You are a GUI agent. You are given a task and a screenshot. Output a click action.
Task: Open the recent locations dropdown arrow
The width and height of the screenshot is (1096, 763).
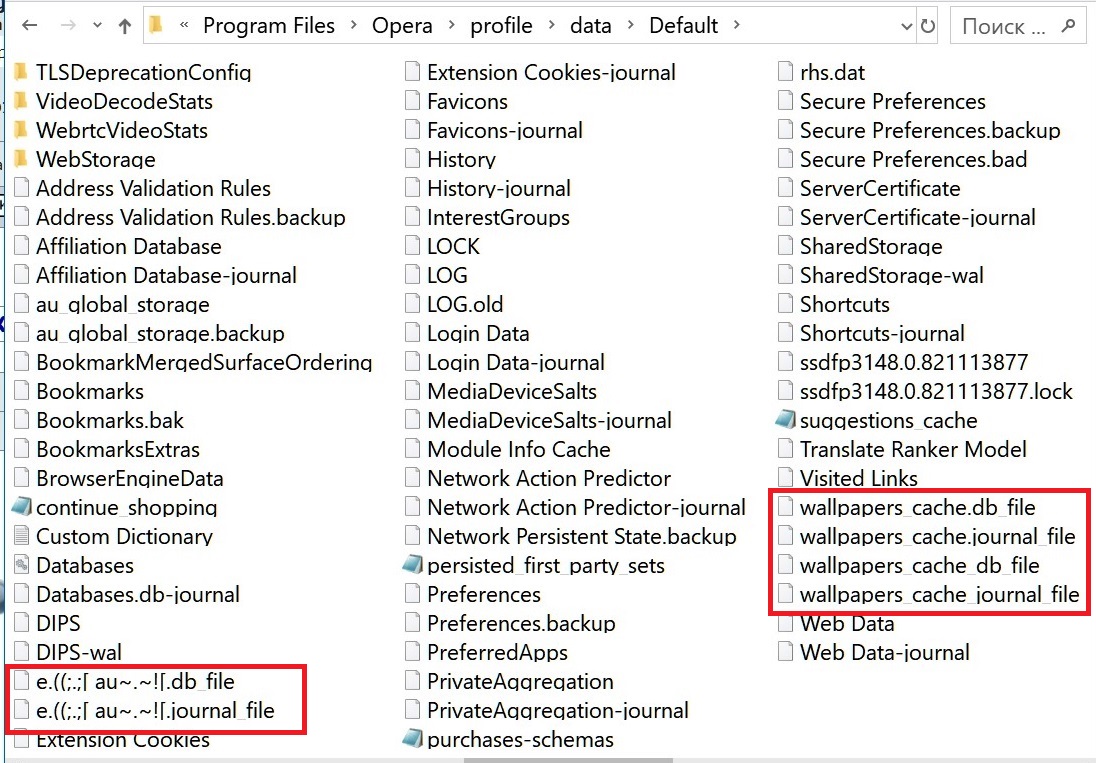click(x=97, y=26)
